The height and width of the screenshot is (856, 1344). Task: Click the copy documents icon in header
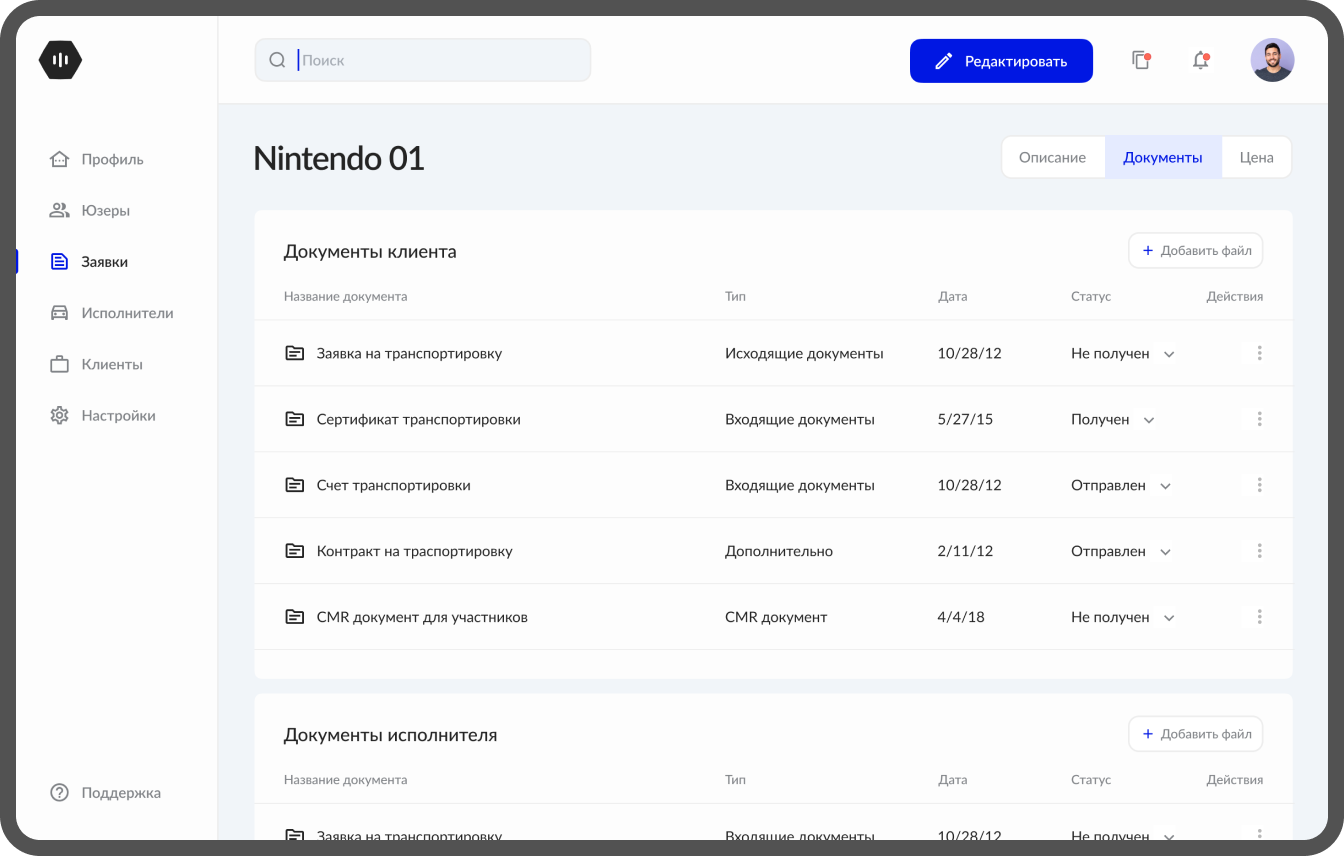(1140, 61)
